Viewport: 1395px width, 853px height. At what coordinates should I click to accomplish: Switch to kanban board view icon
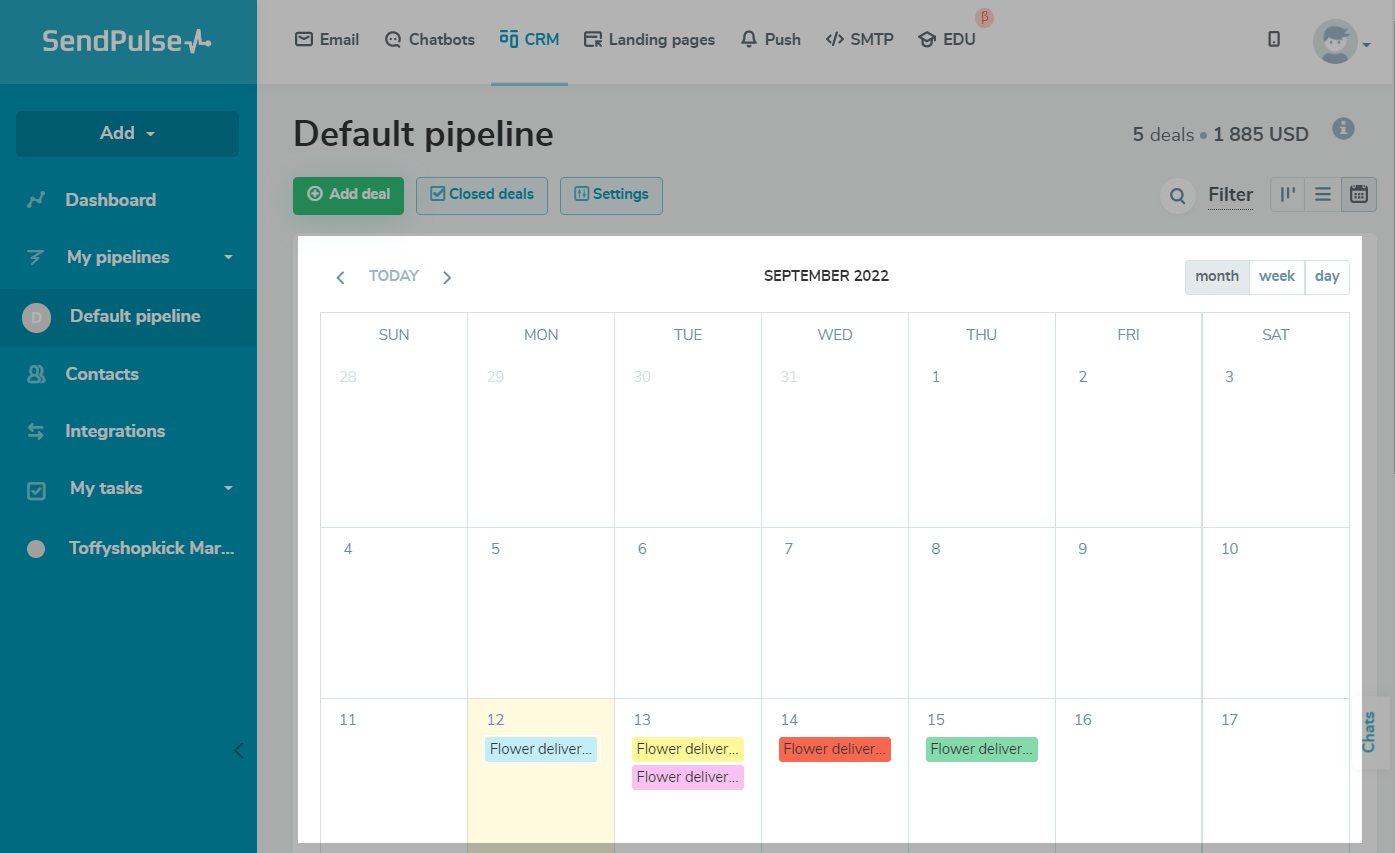click(x=1287, y=194)
